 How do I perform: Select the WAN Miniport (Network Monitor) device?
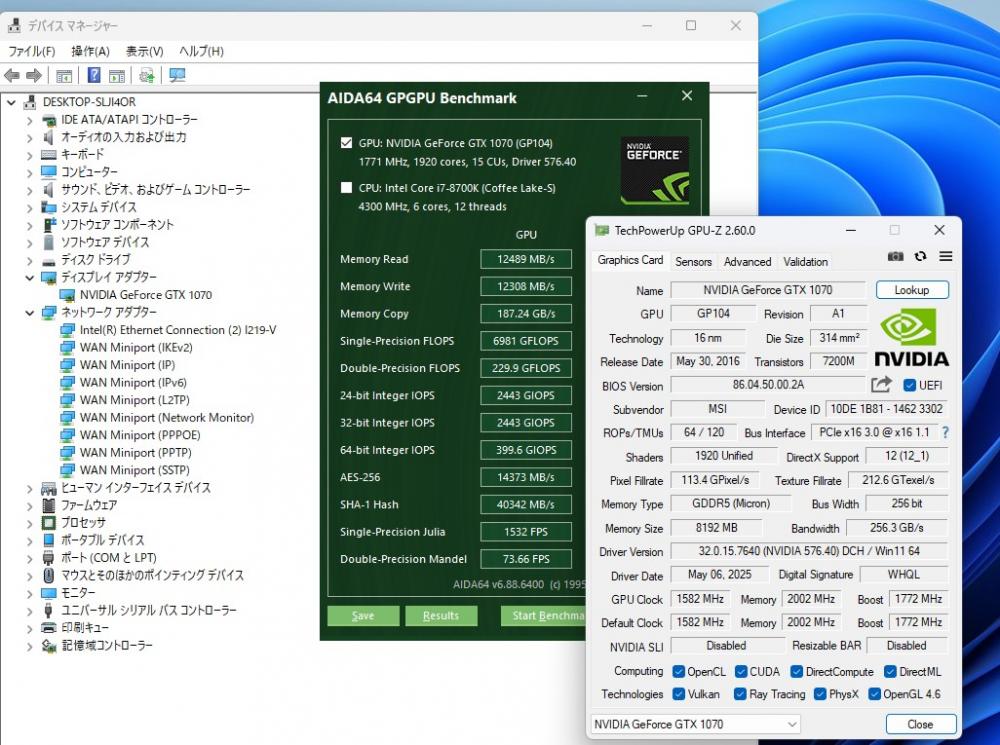point(166,418)
